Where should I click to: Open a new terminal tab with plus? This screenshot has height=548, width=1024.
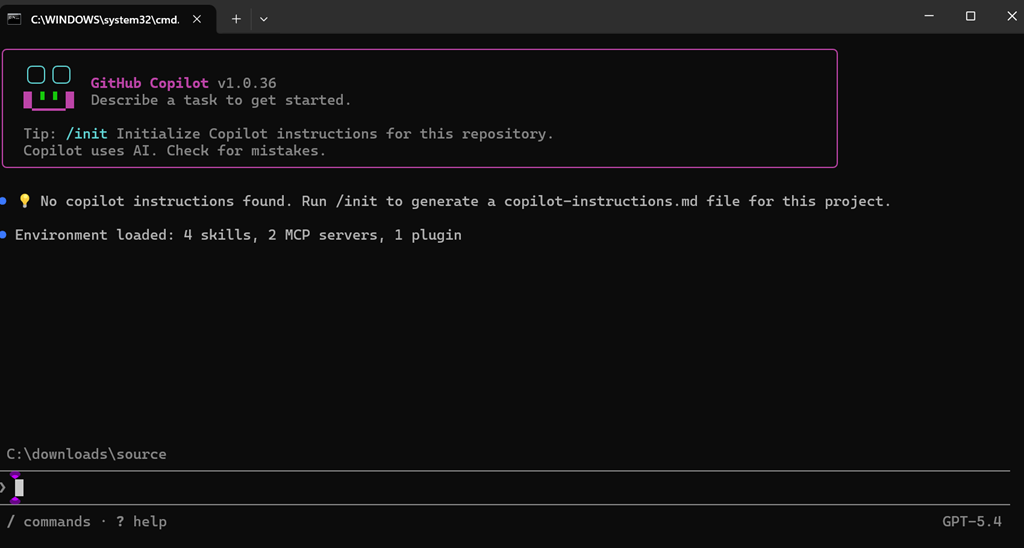click(236, 19)
